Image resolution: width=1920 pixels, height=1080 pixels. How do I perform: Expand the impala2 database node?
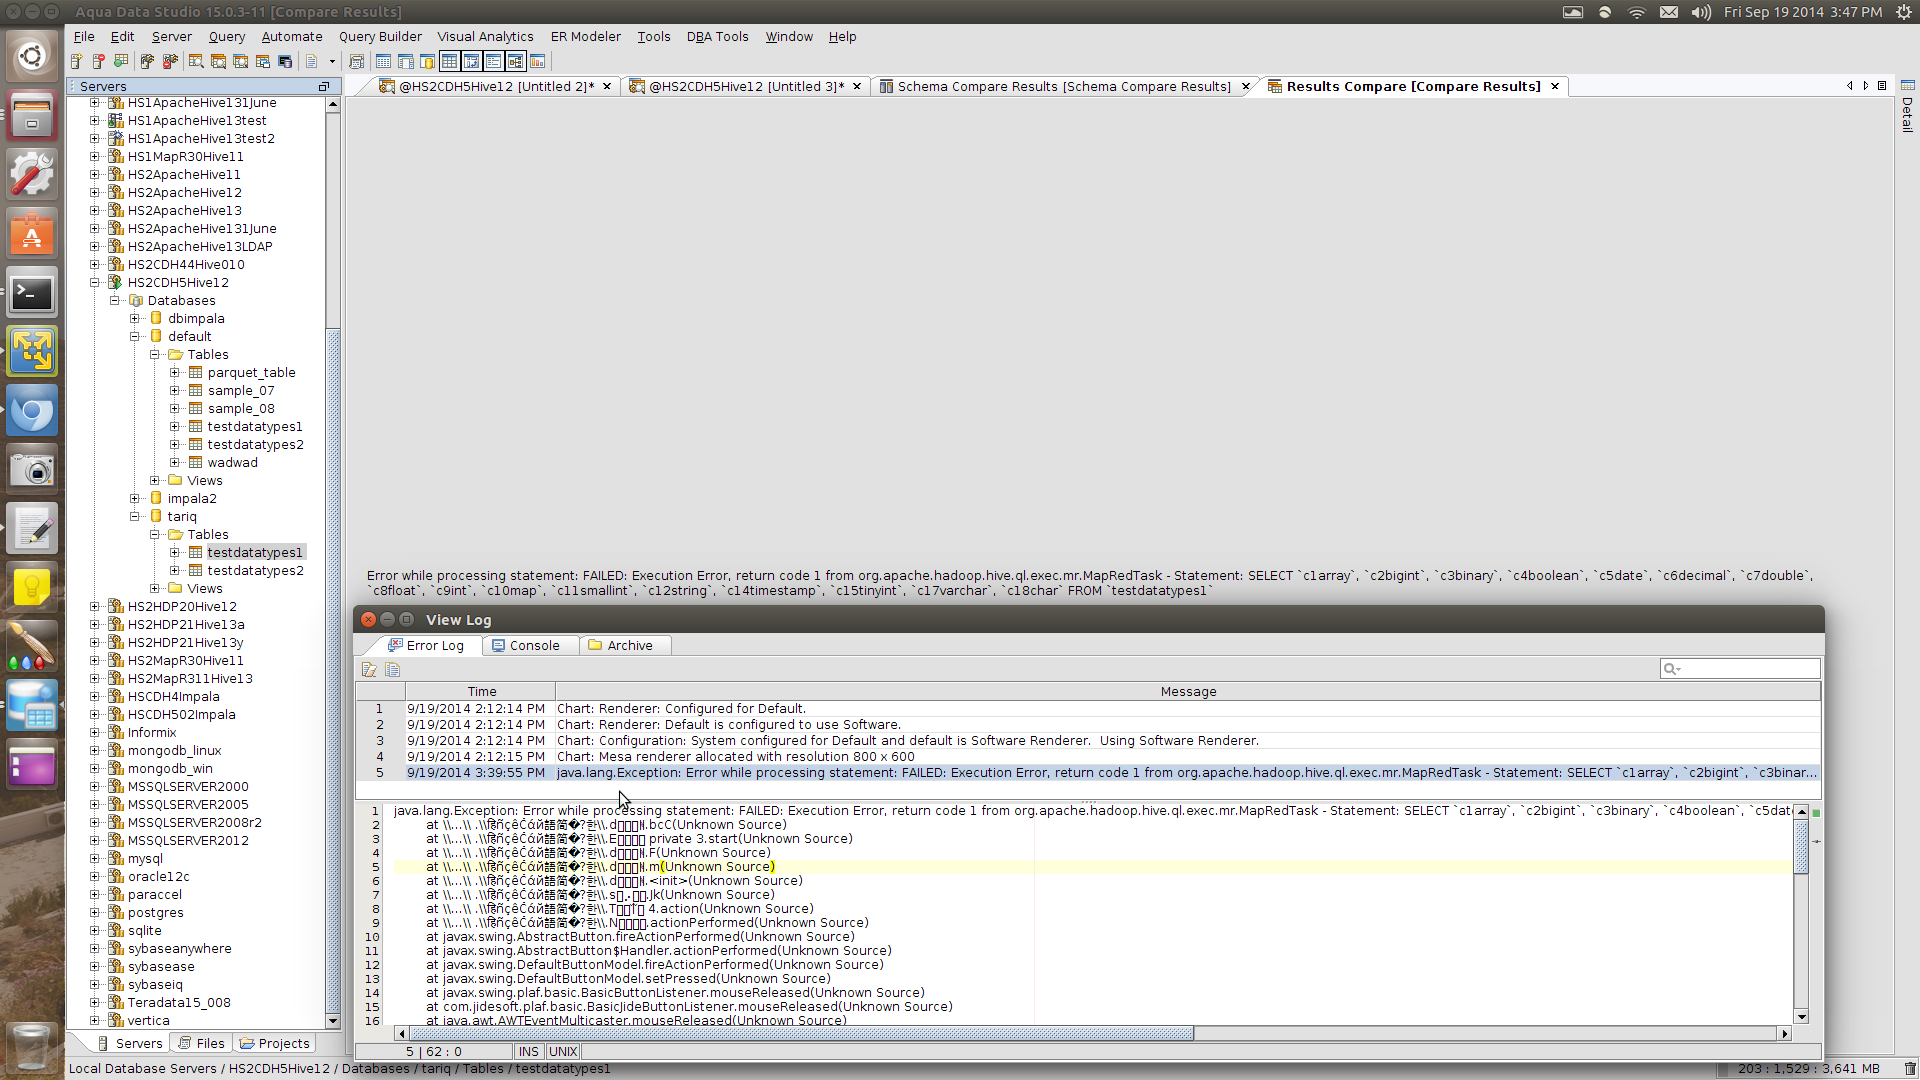click(x=135, y=499)
